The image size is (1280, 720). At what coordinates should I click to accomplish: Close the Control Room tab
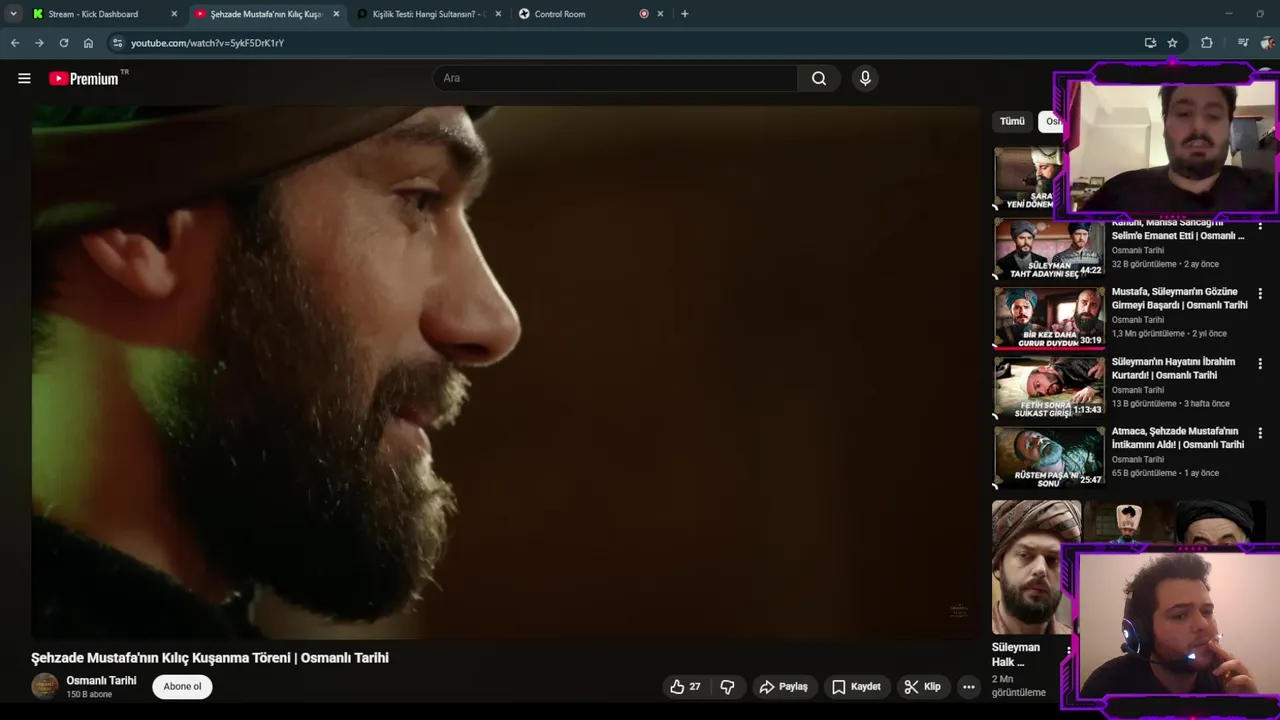(660, 14)
